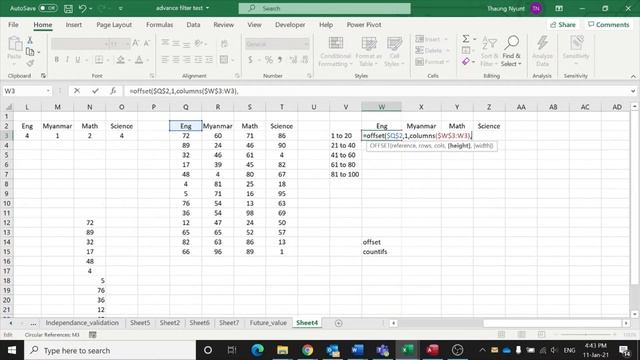
Task: Click the zoom slider in status bar
Action: pos(586,335)
